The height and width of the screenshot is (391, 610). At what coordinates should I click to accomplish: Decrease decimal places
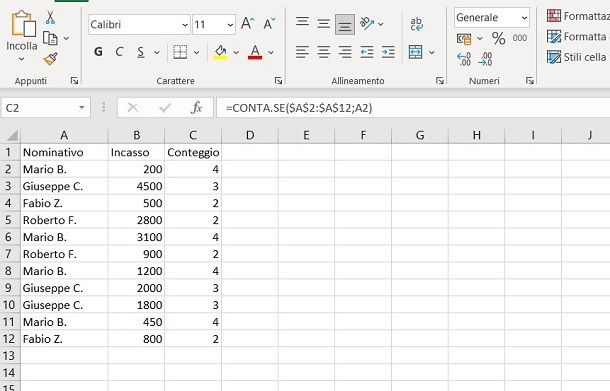(x=486, y=59)
